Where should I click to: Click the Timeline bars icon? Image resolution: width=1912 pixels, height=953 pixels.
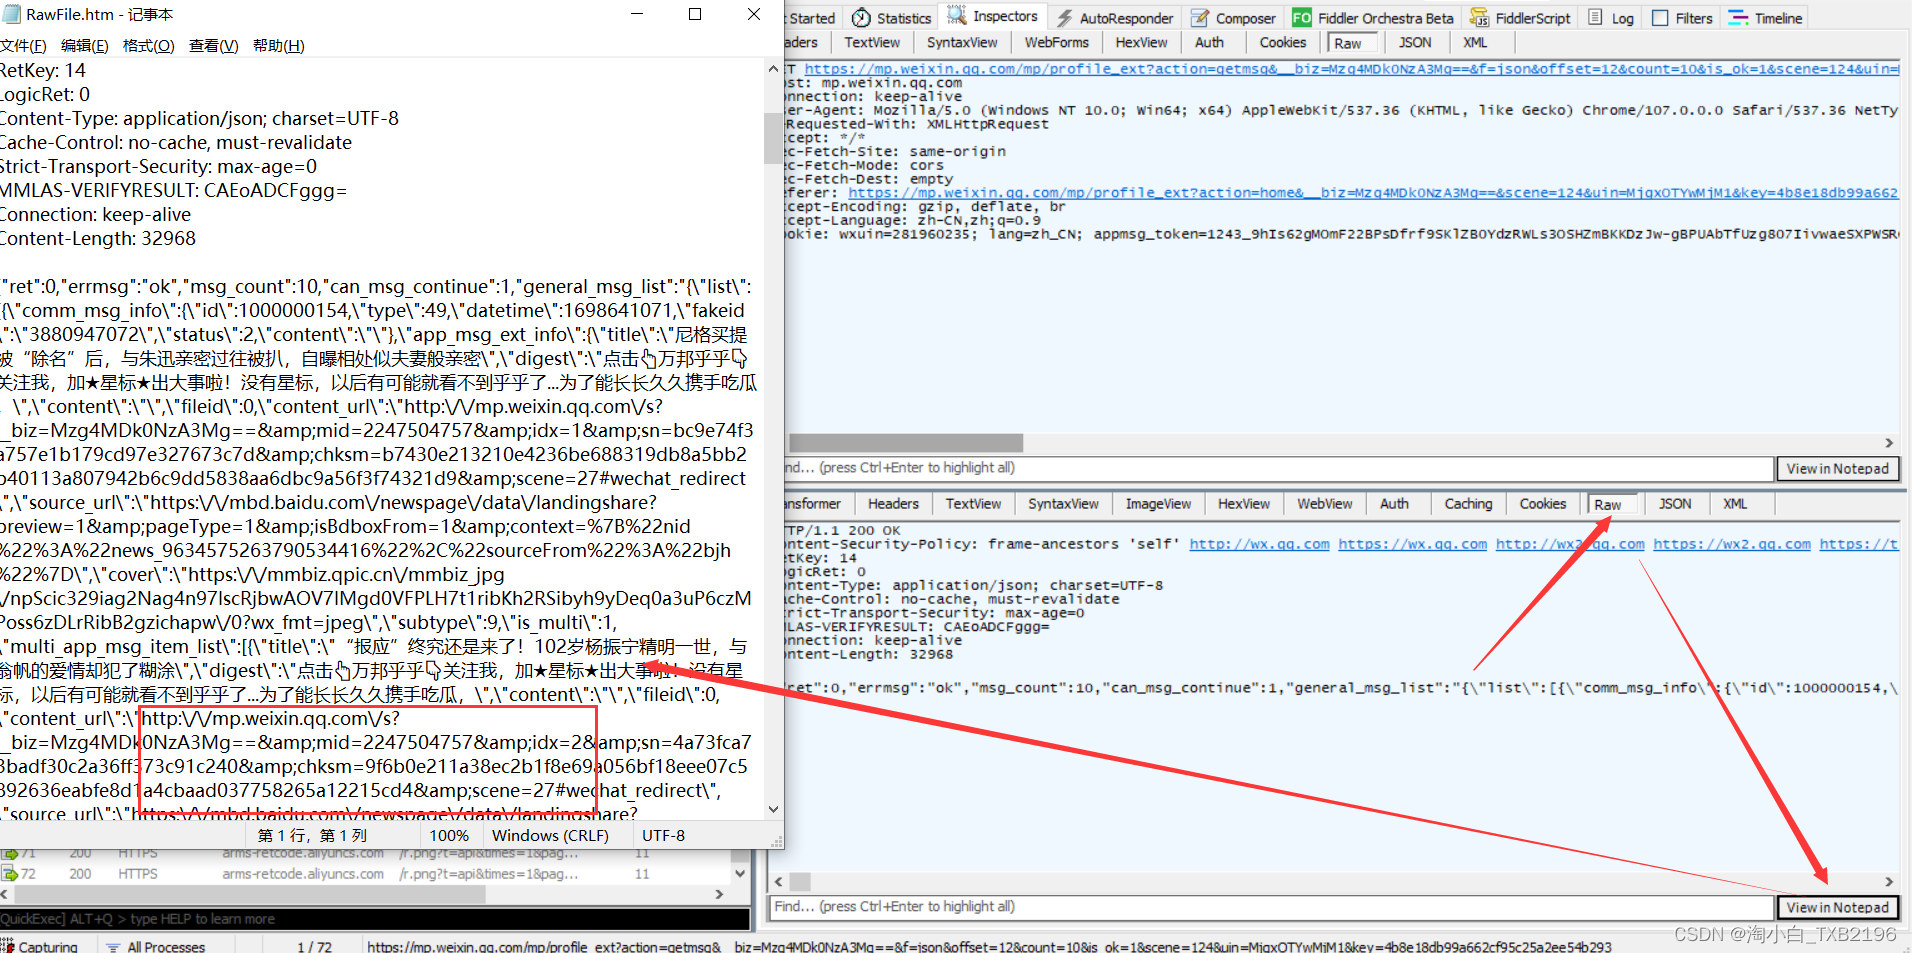(1738, 18)
